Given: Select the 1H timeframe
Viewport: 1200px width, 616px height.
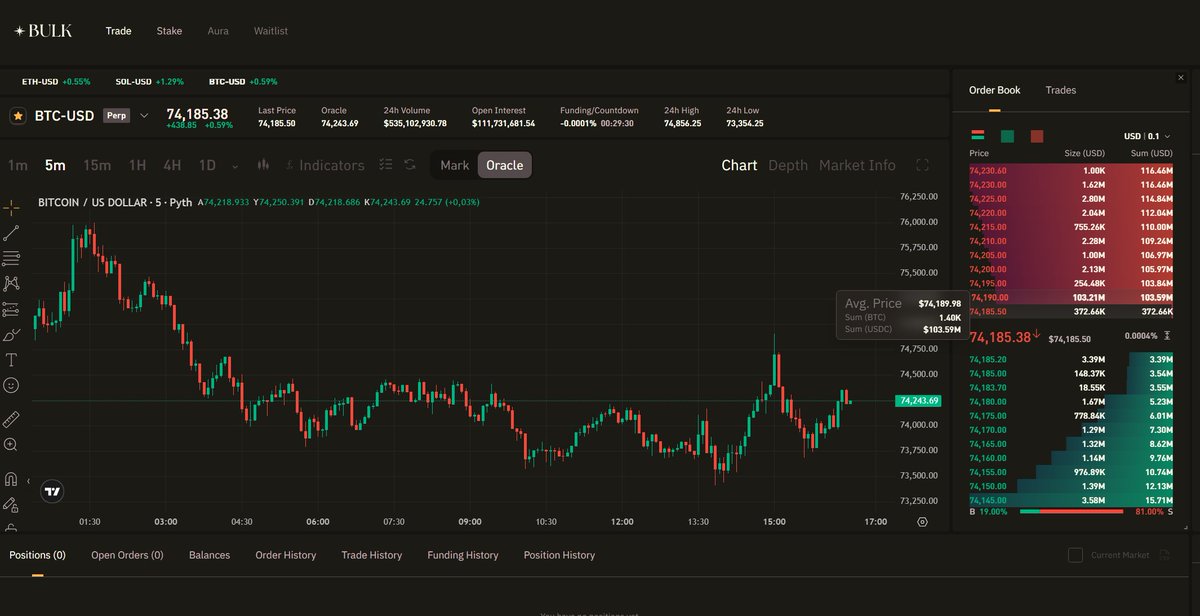Looking at the screenshot, I should pyautogui.click(x=137, y=165).
